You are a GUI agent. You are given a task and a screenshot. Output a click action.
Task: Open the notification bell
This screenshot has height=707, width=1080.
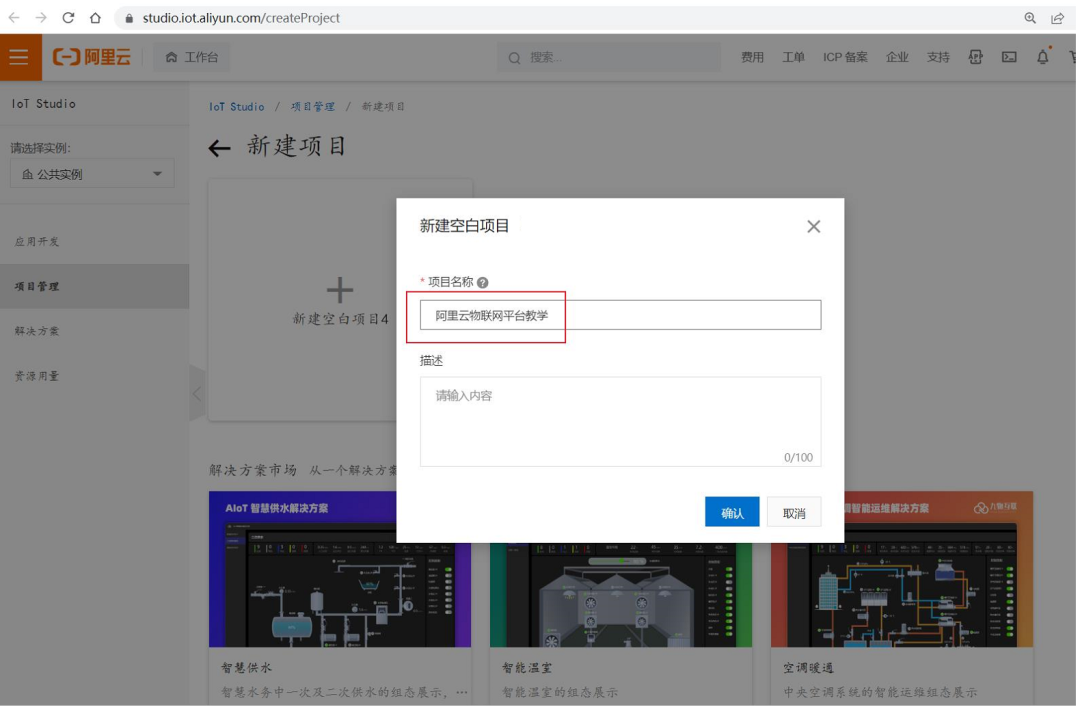pos(1043,57)
